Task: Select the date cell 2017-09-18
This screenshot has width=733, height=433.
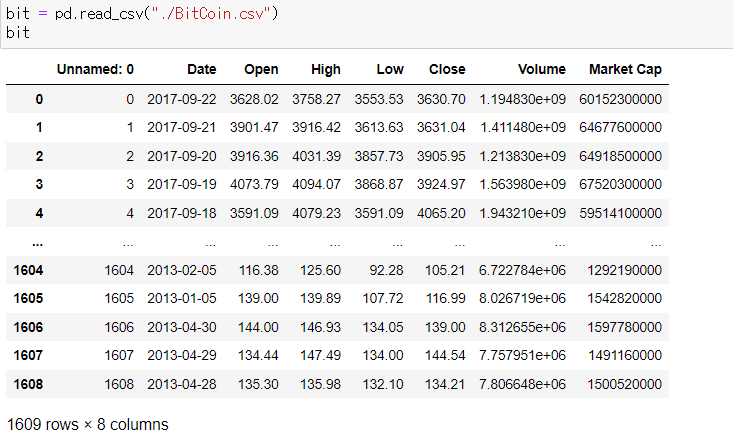Action: (182, 213)
